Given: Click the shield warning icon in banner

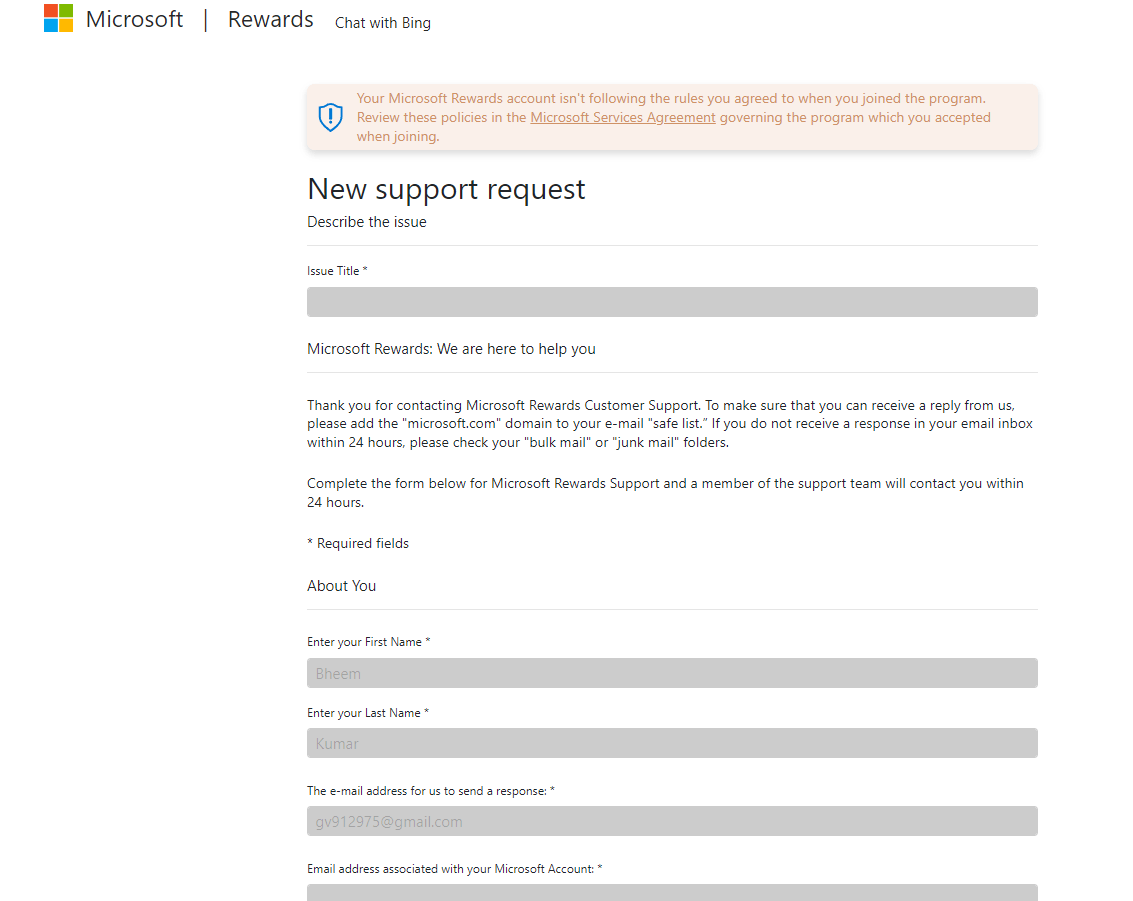Looking at the screenshot, I should tap(330, 117).
